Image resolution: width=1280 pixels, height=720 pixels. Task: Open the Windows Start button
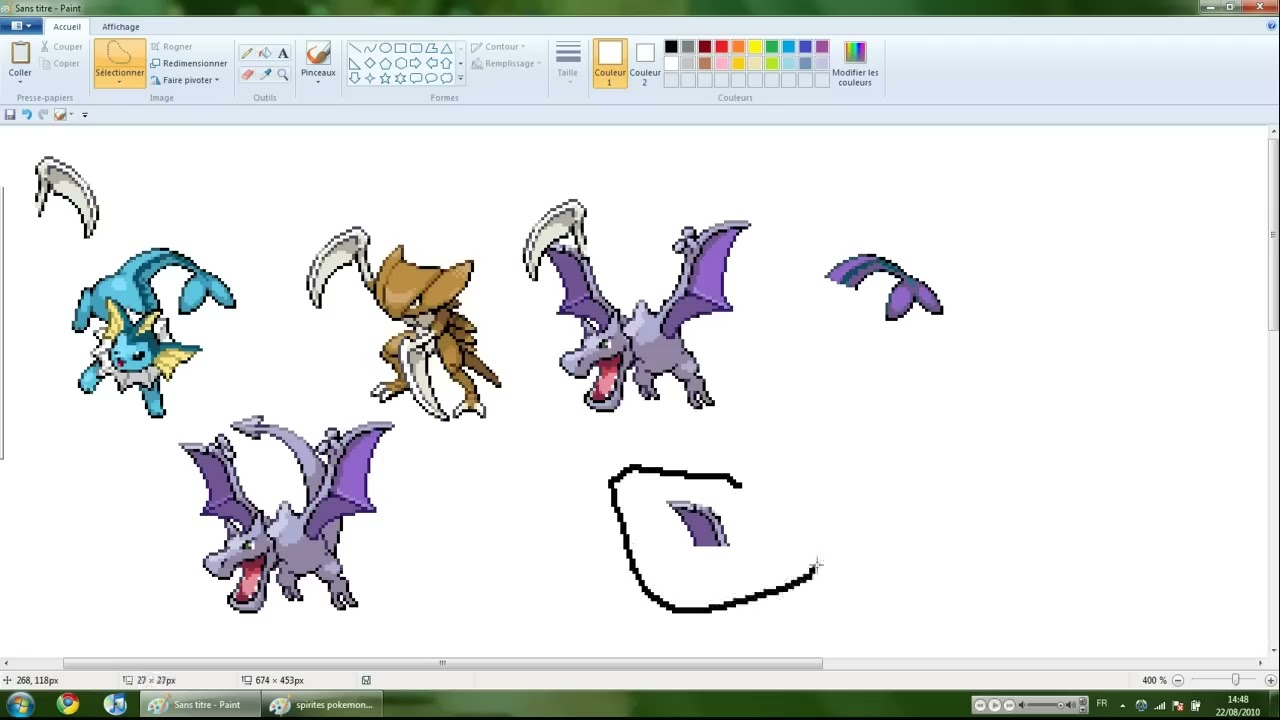coord(20,705)
